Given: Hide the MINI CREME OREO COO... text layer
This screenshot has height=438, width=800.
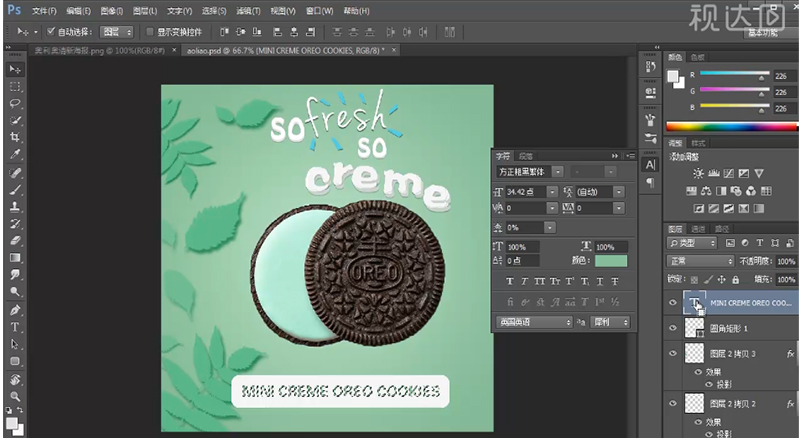Looking at the screenshot, I should pyautogui.click(x=672, y=302).
